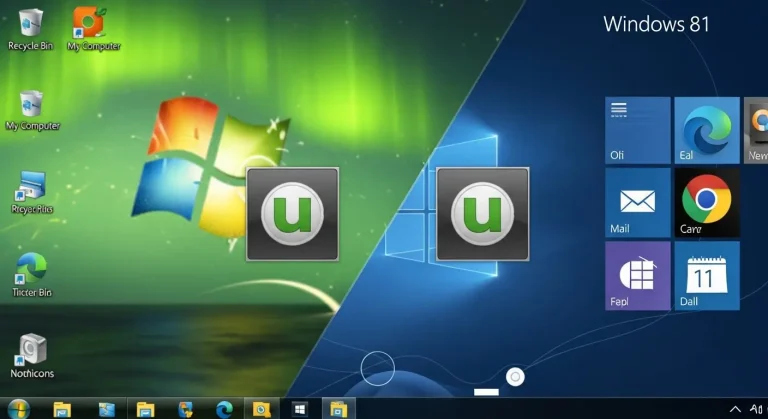Click the A0 indicator in the system tray
This screenshot has width=768, height=419.
click(756, 409)
